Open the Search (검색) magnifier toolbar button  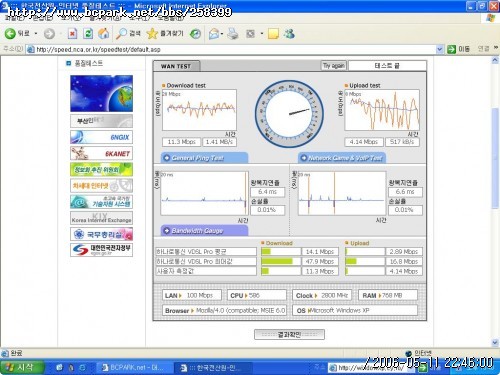[x=128, y=33]
